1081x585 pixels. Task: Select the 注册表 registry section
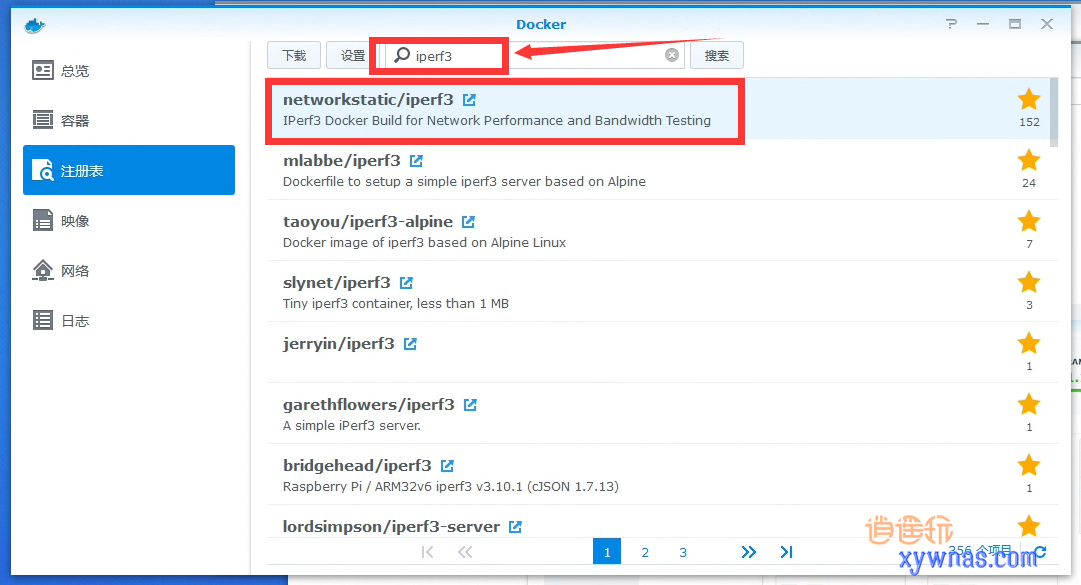click(x=129, y=170)
